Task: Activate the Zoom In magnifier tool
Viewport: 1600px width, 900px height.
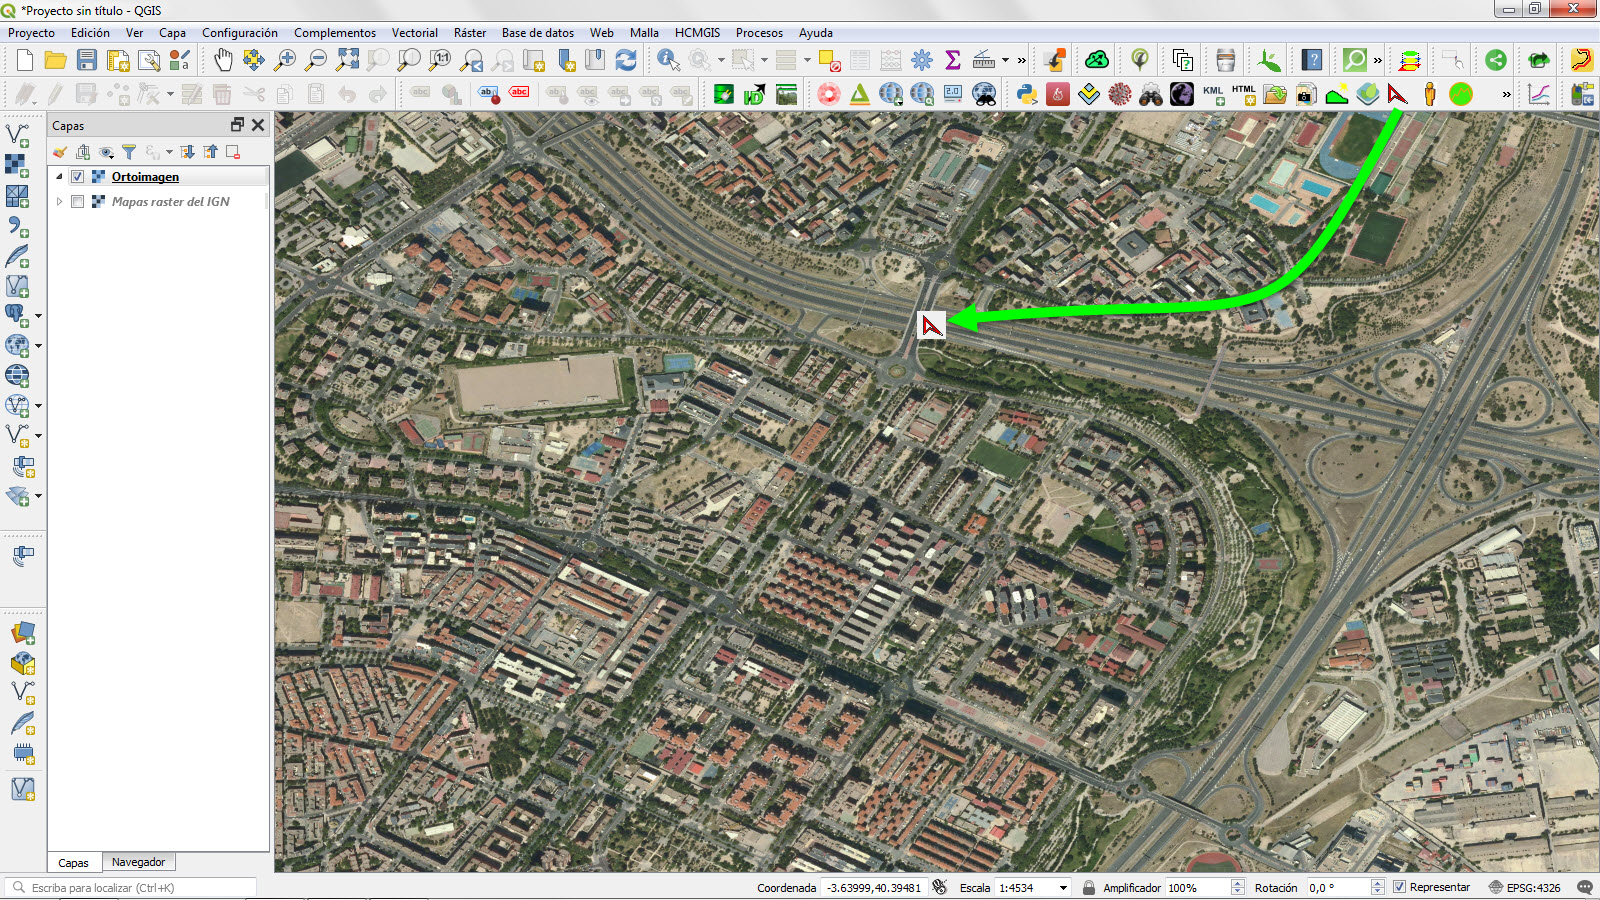Action: (x=286, y=60)
